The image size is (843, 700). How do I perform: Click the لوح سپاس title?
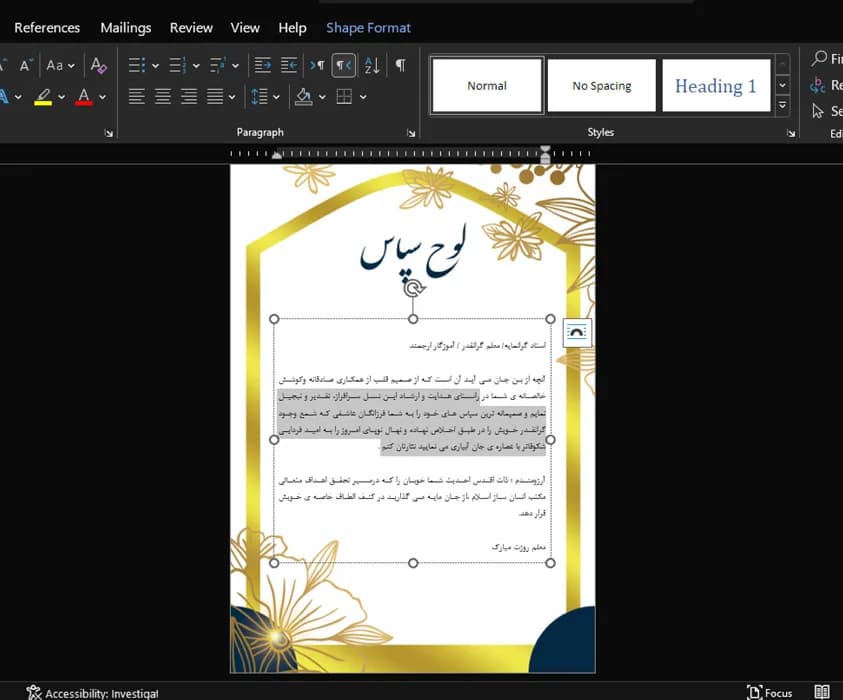(x=413, y=251)
